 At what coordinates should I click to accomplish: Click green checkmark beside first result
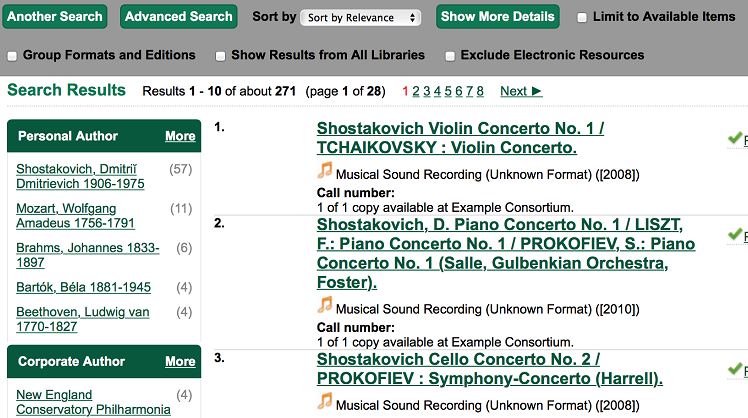pyautogui.click(x=735, y=138)
